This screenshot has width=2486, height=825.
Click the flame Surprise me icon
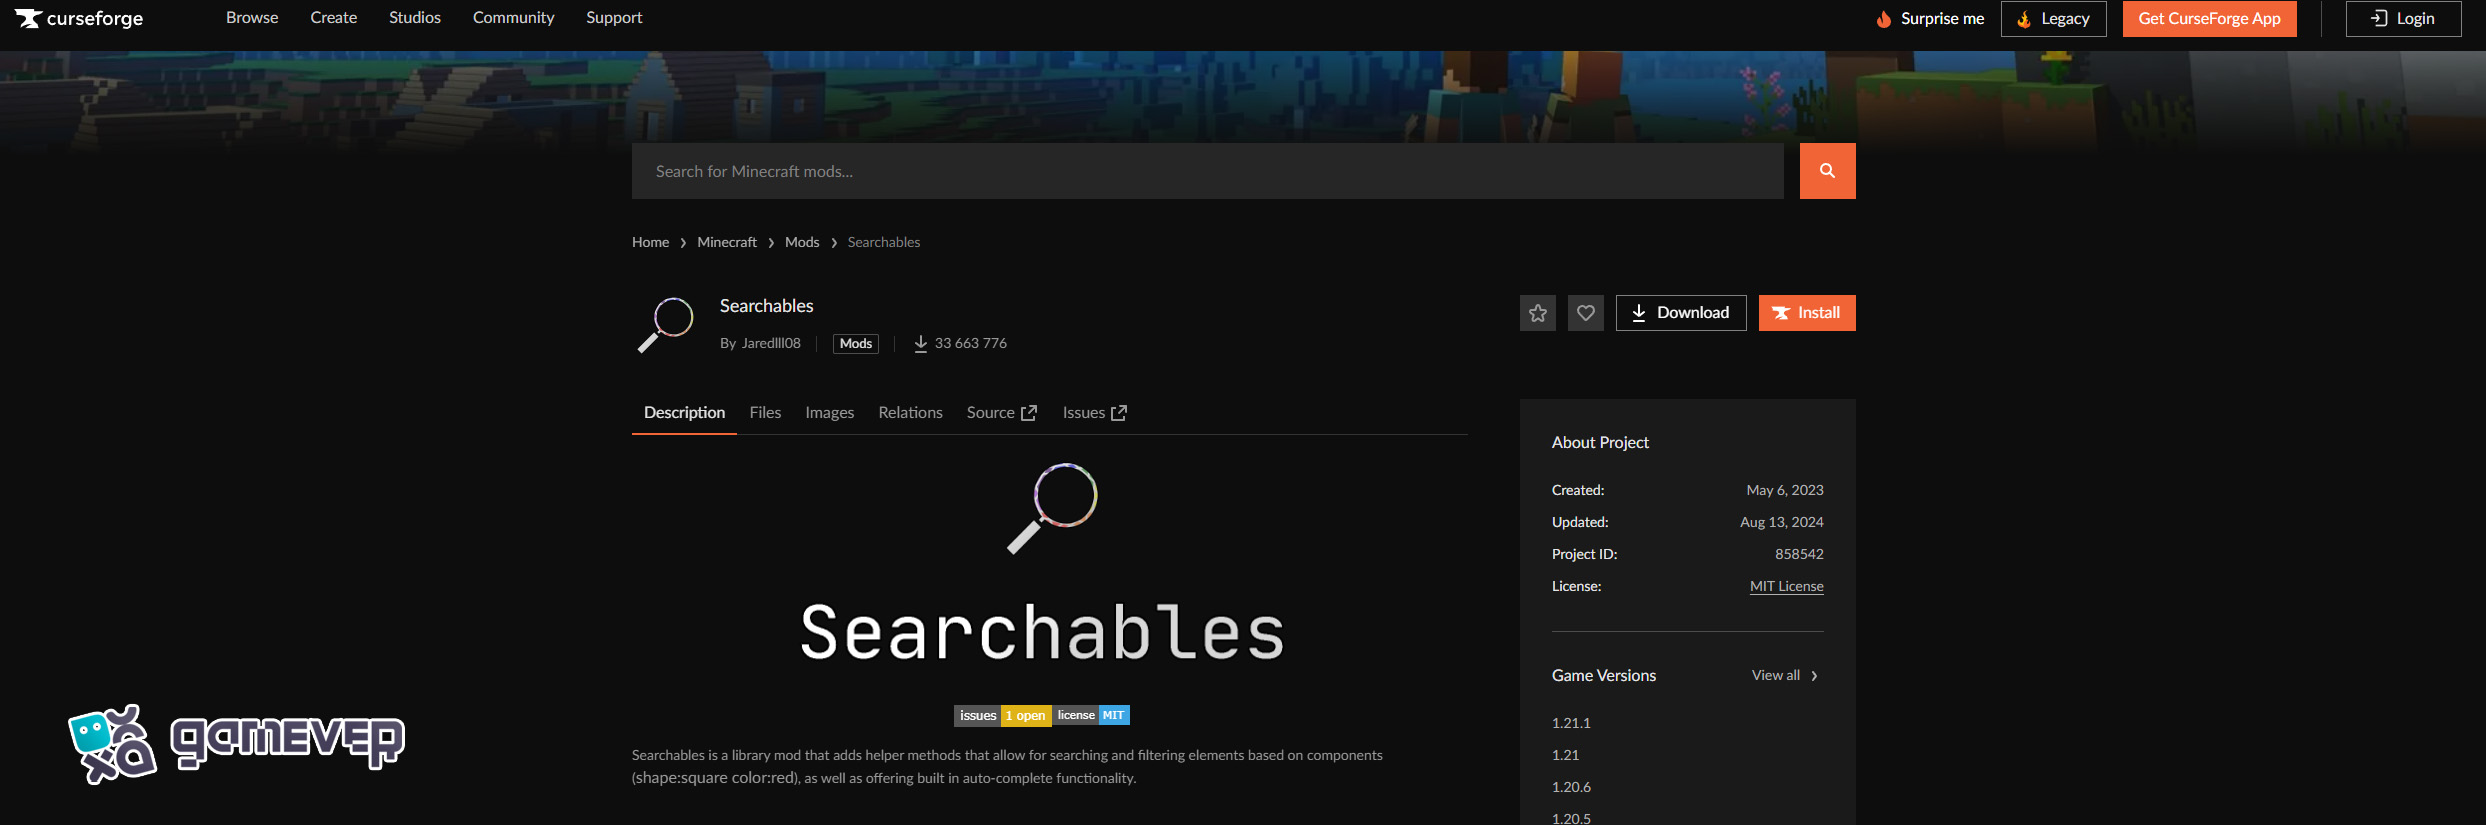(1884, 19)
